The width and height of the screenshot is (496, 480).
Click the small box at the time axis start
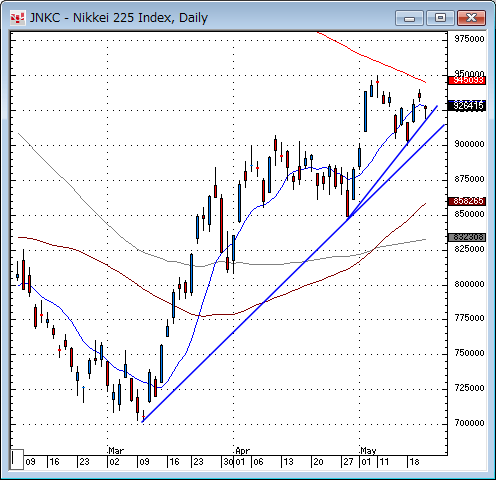click(x=17, y=459)
